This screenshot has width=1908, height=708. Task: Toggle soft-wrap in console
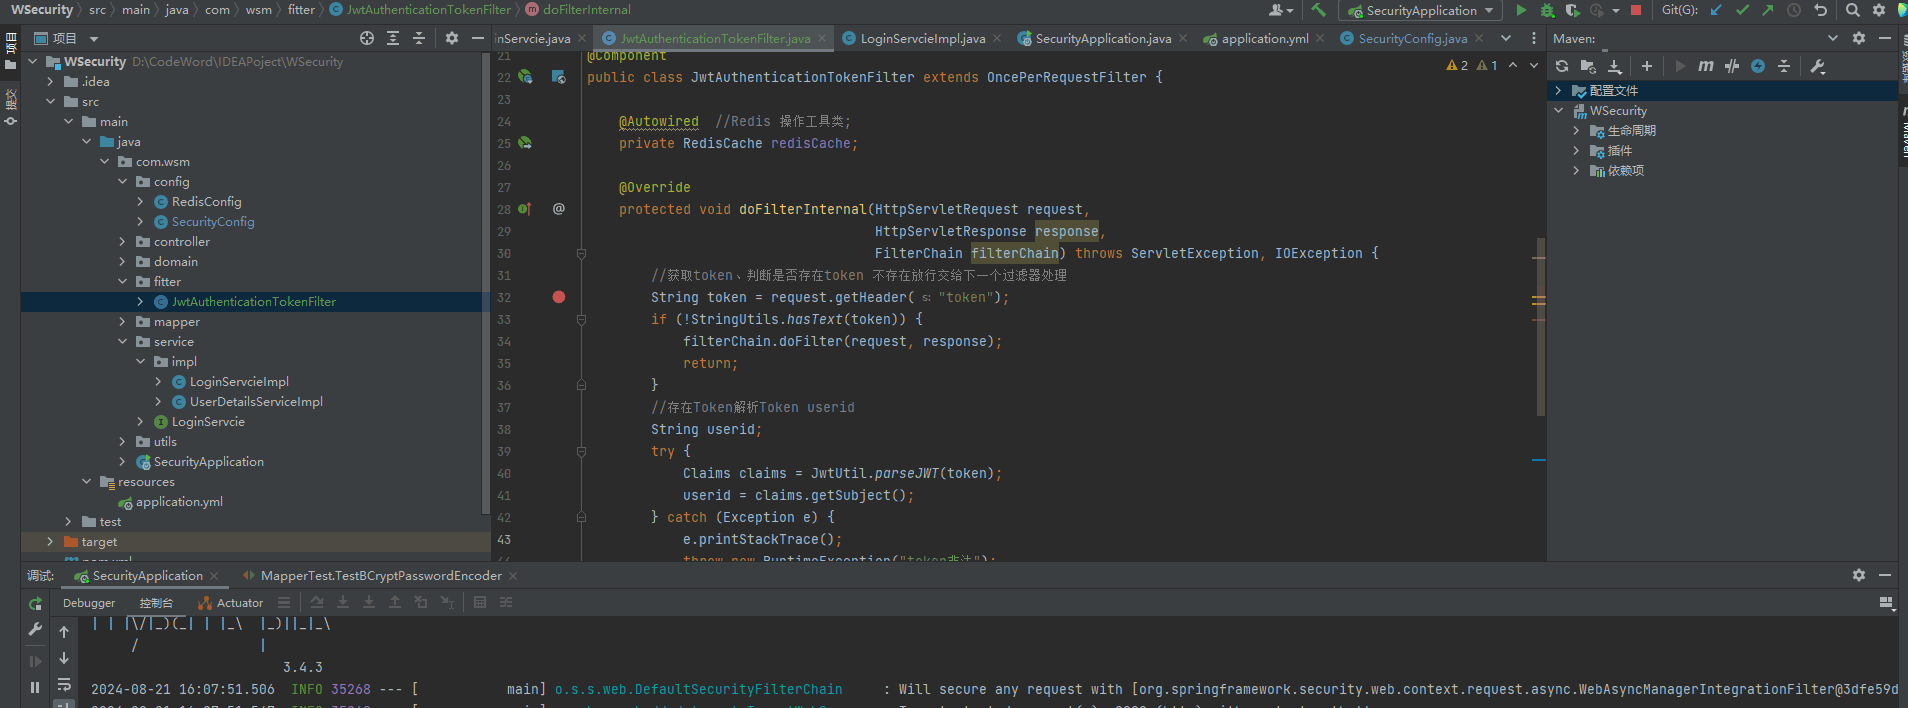click(64, 685)
